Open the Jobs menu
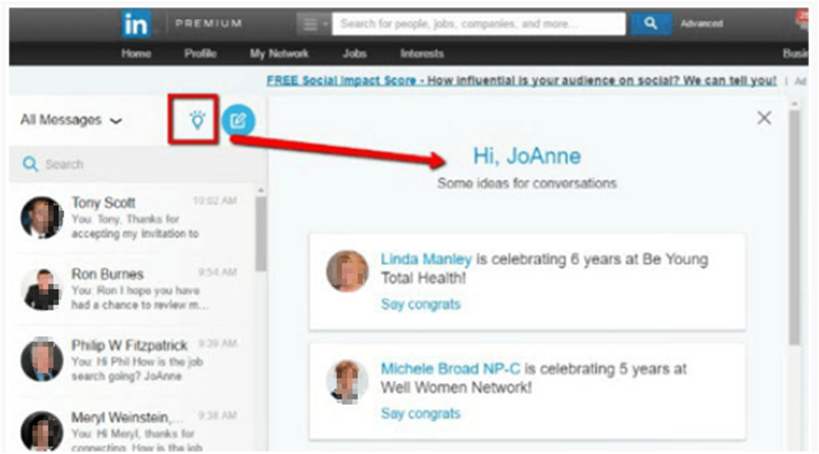Image resolution: width=819 pixels, height=454 pixels. tap(354, 54)
